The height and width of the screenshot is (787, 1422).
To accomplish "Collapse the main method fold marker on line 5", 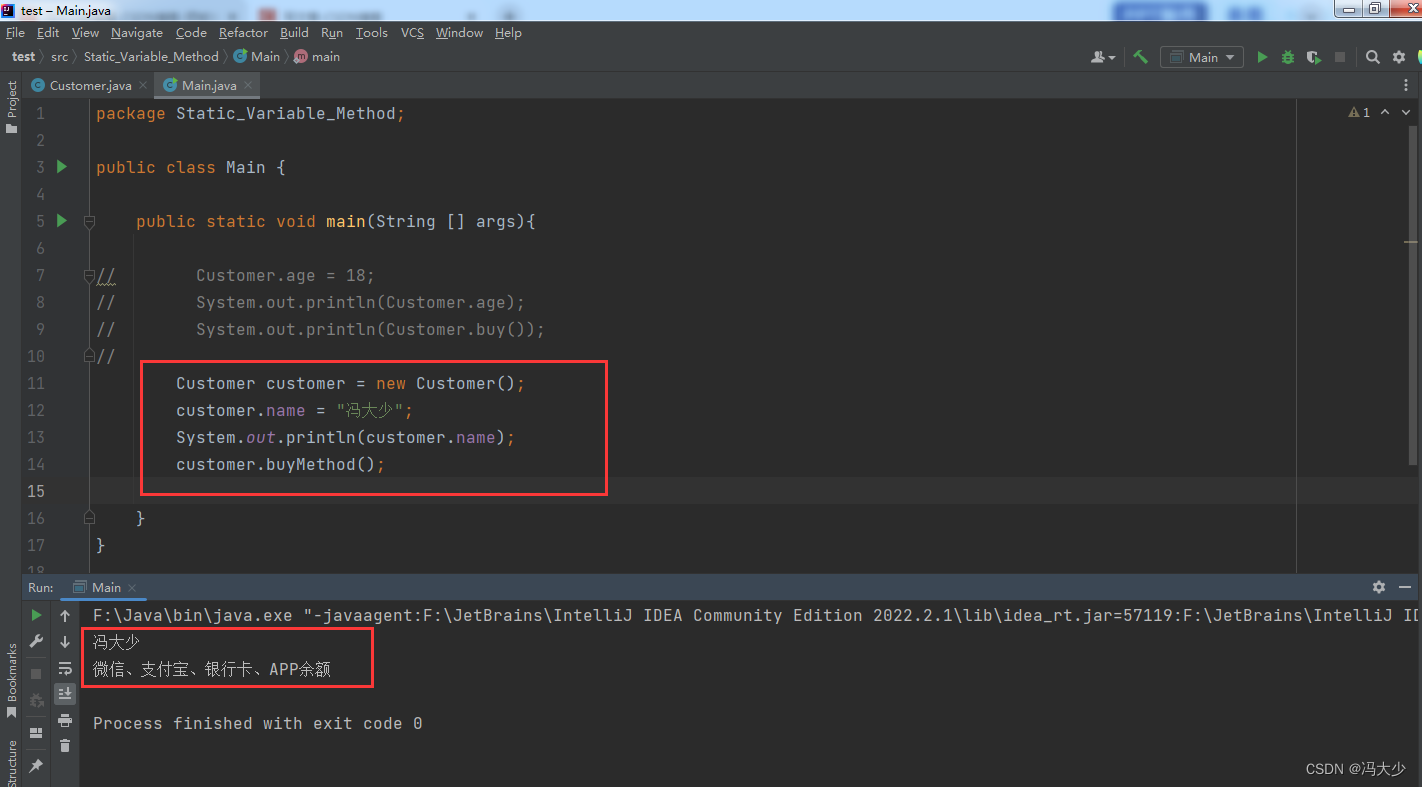I will (x=89, y=221).
